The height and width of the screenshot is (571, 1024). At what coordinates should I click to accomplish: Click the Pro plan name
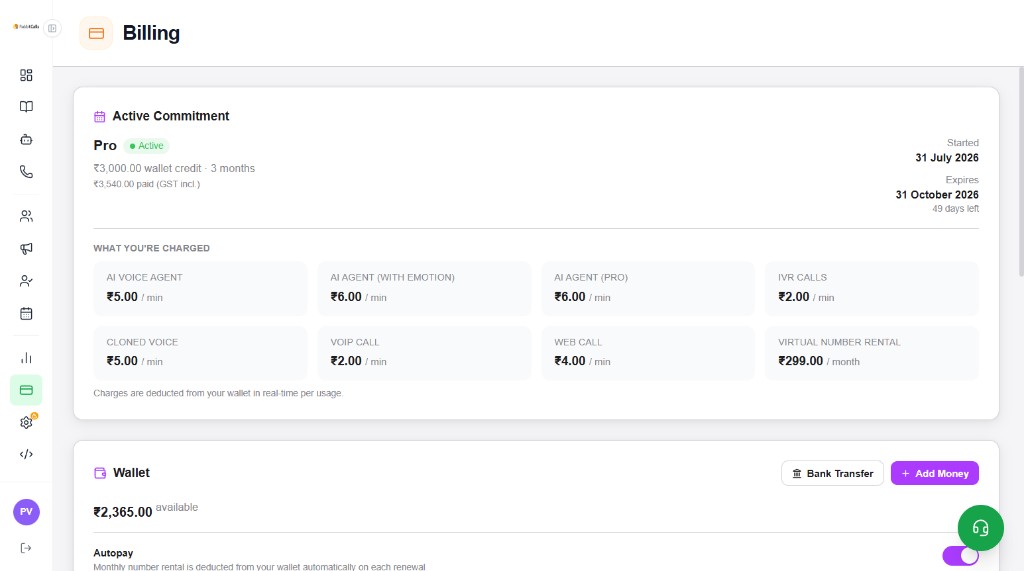105,146
